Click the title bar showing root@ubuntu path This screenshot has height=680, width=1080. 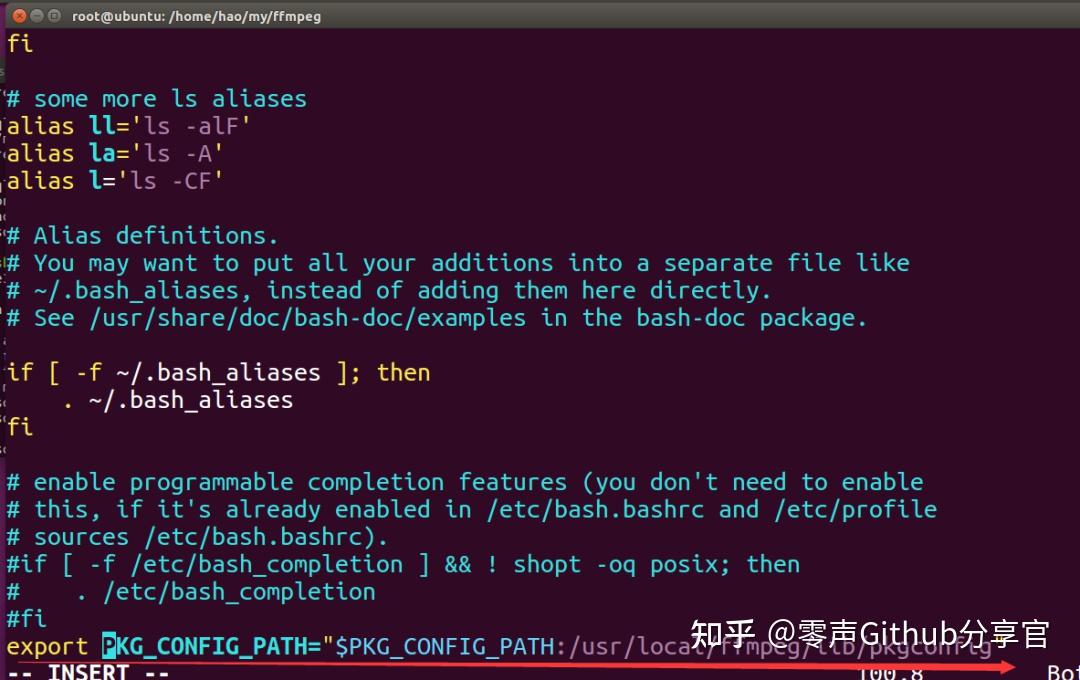coord(196,16)
